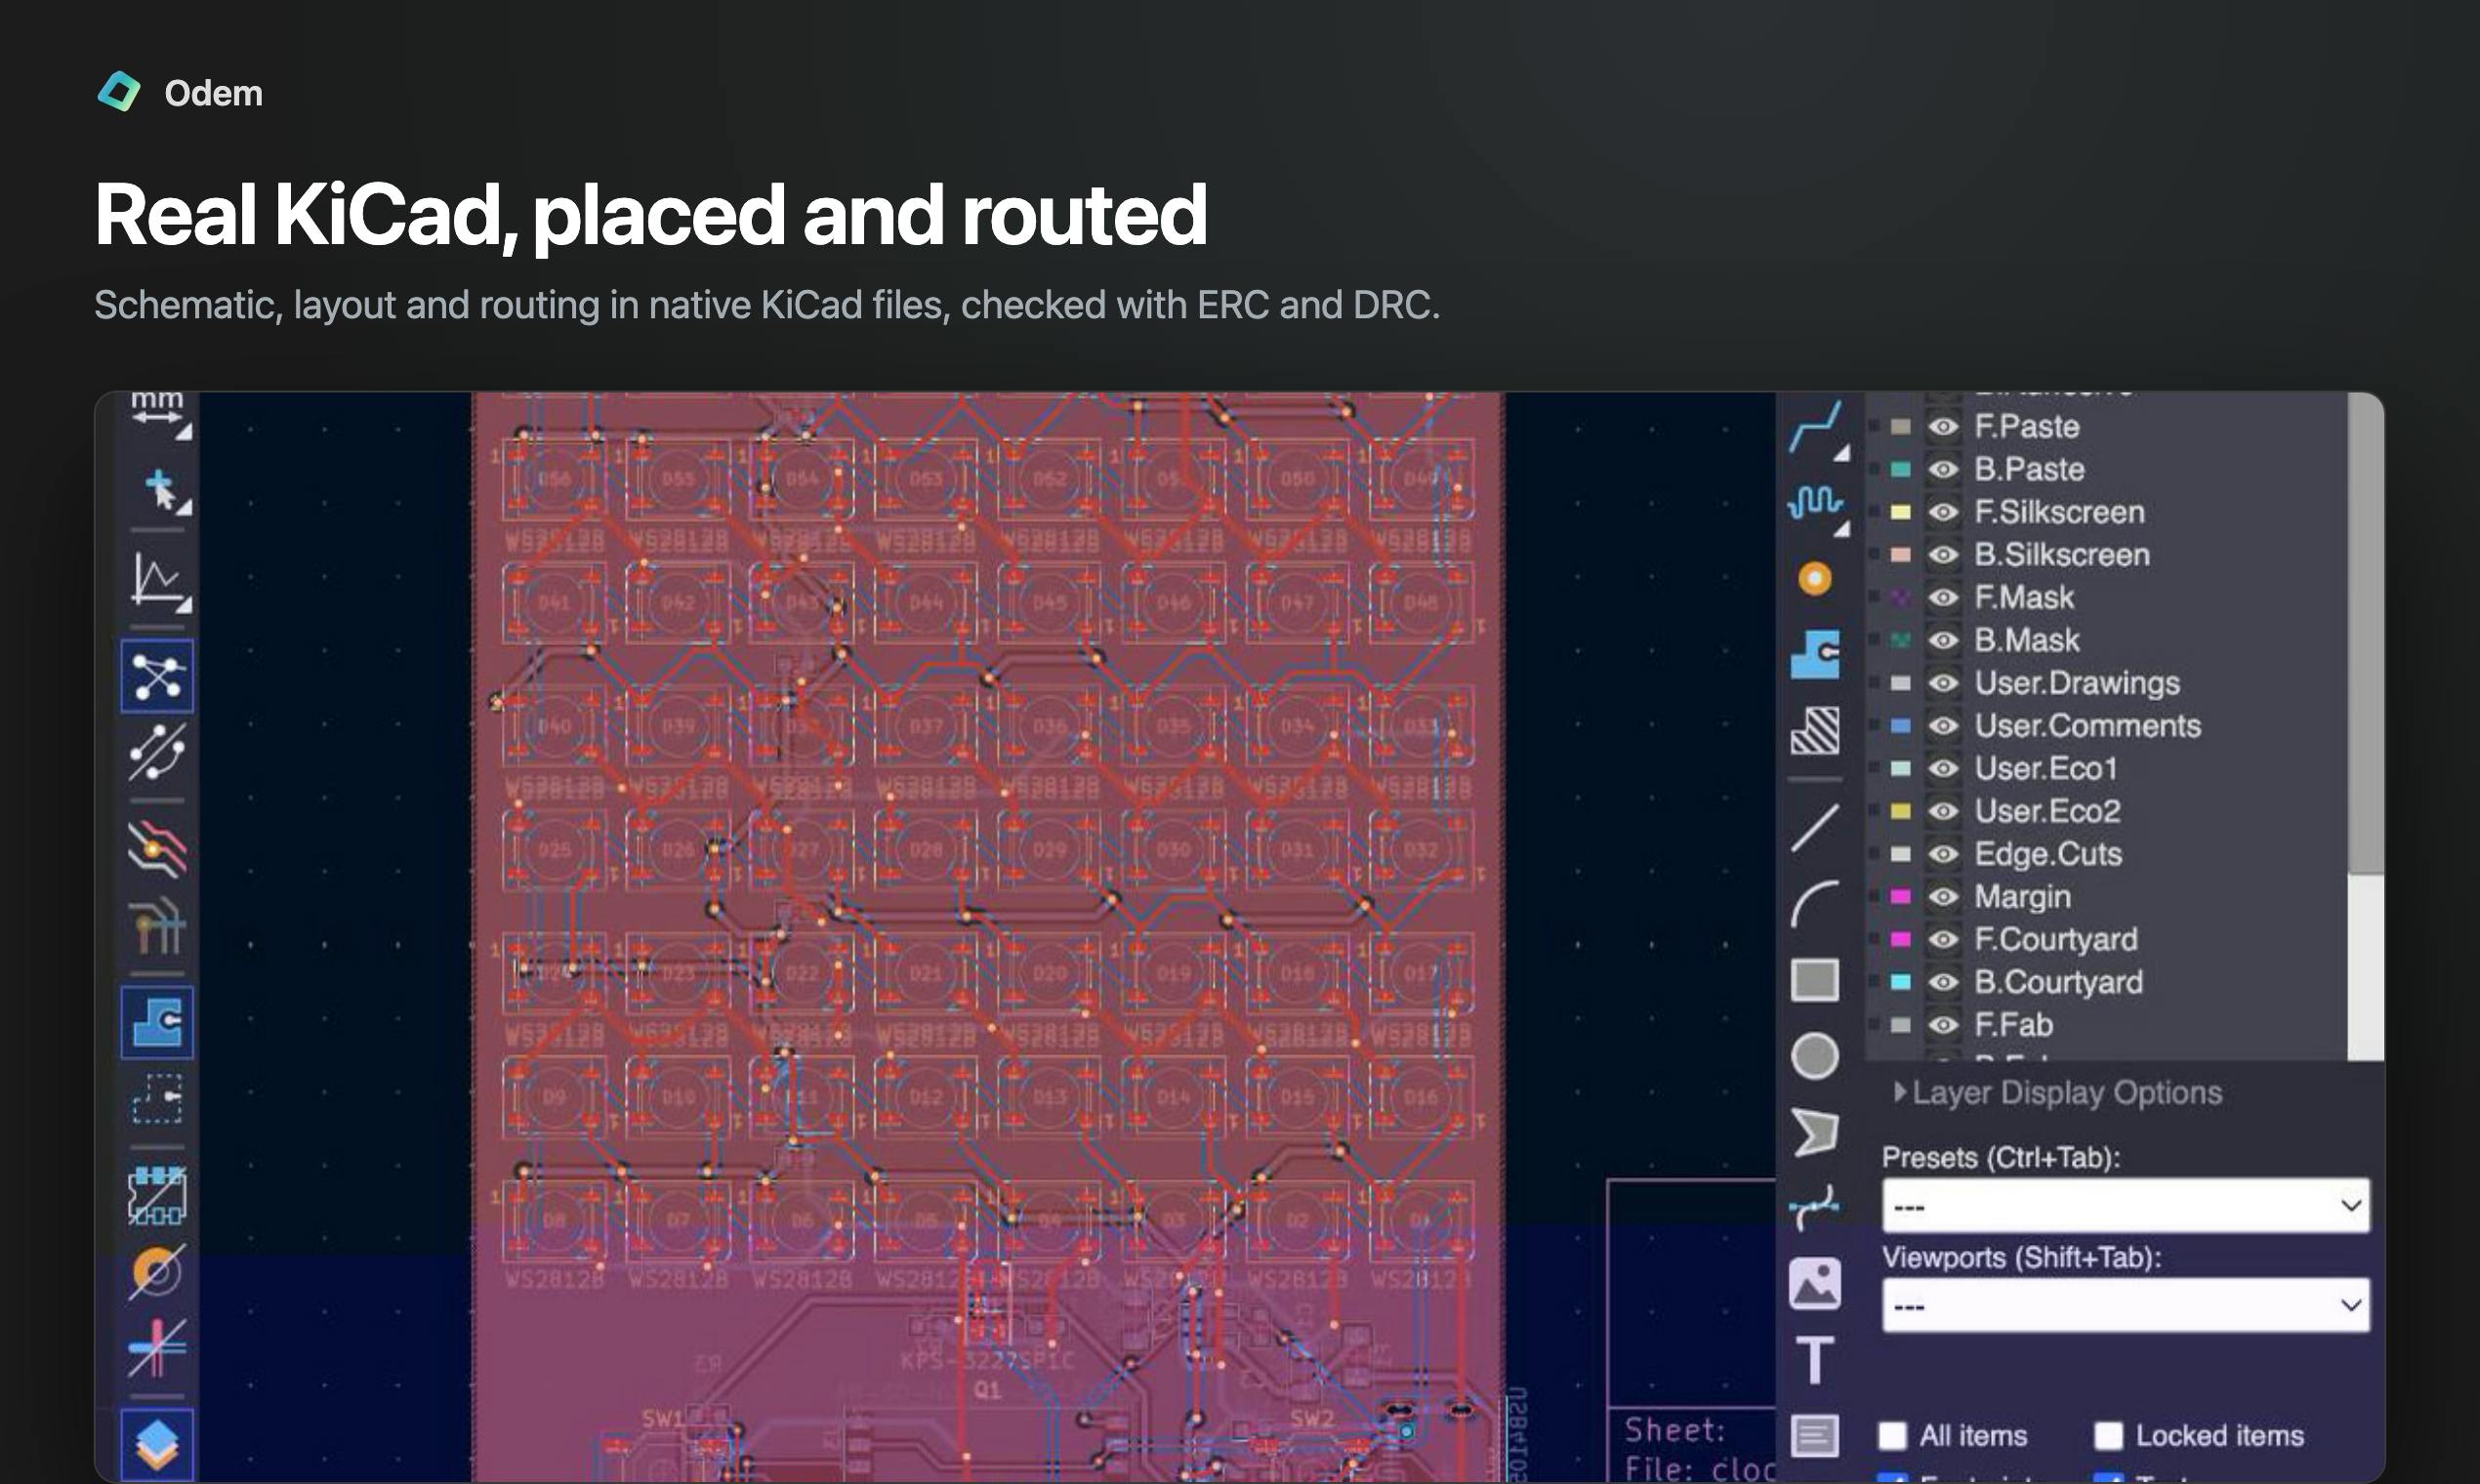Click the Odem logo icon

[119, 92]
